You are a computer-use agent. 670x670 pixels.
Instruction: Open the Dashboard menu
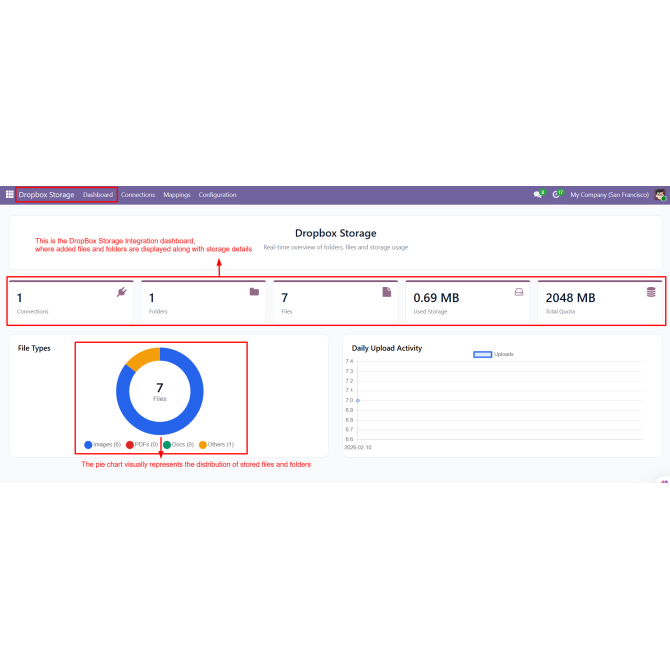[x=98, y=194]
